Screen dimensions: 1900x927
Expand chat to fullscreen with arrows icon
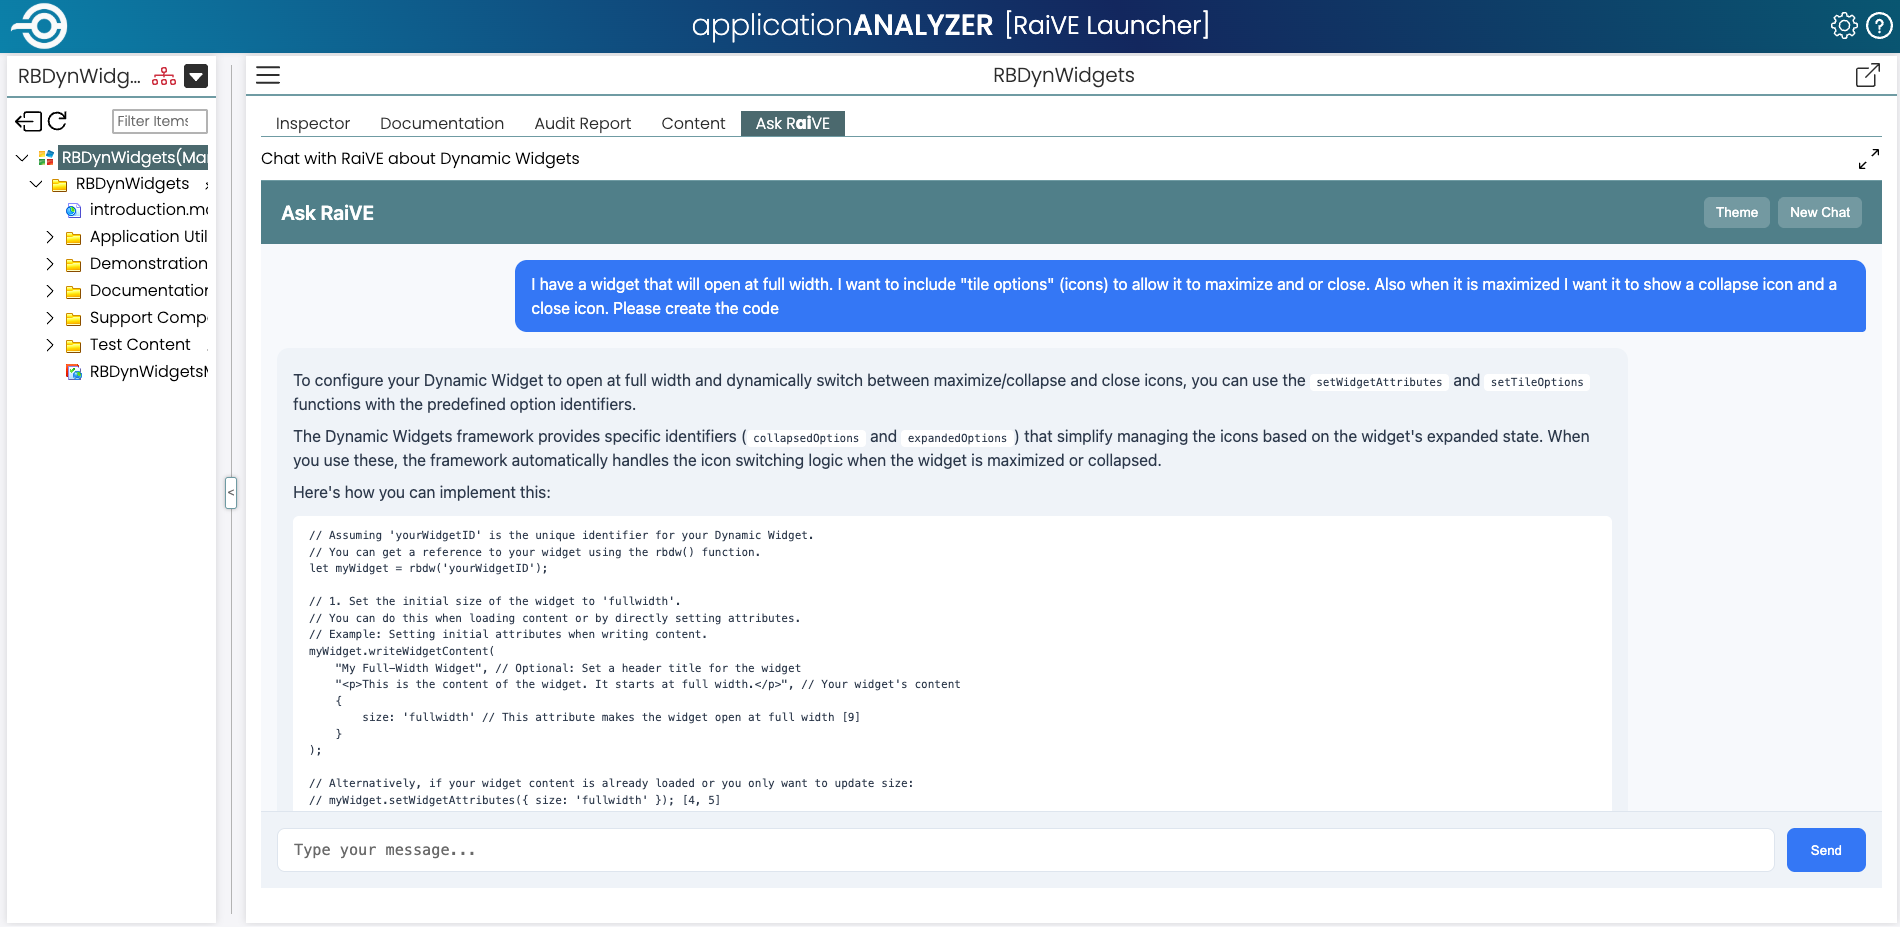(1868, 160)
